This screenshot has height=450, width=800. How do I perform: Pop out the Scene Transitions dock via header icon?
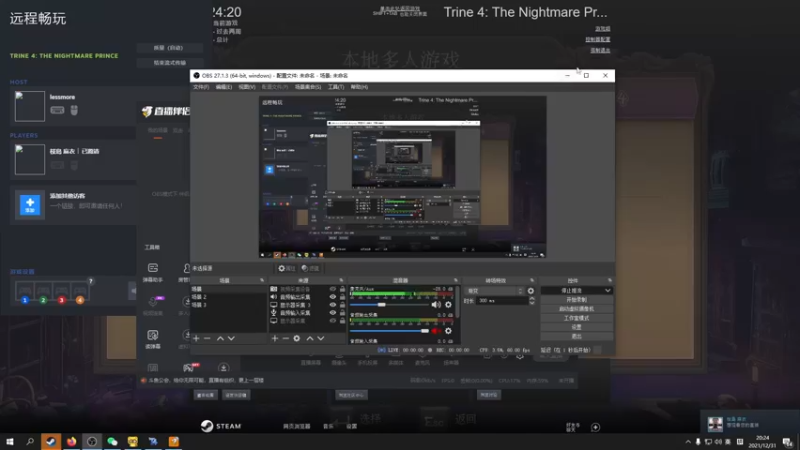(x=532, y=281)
